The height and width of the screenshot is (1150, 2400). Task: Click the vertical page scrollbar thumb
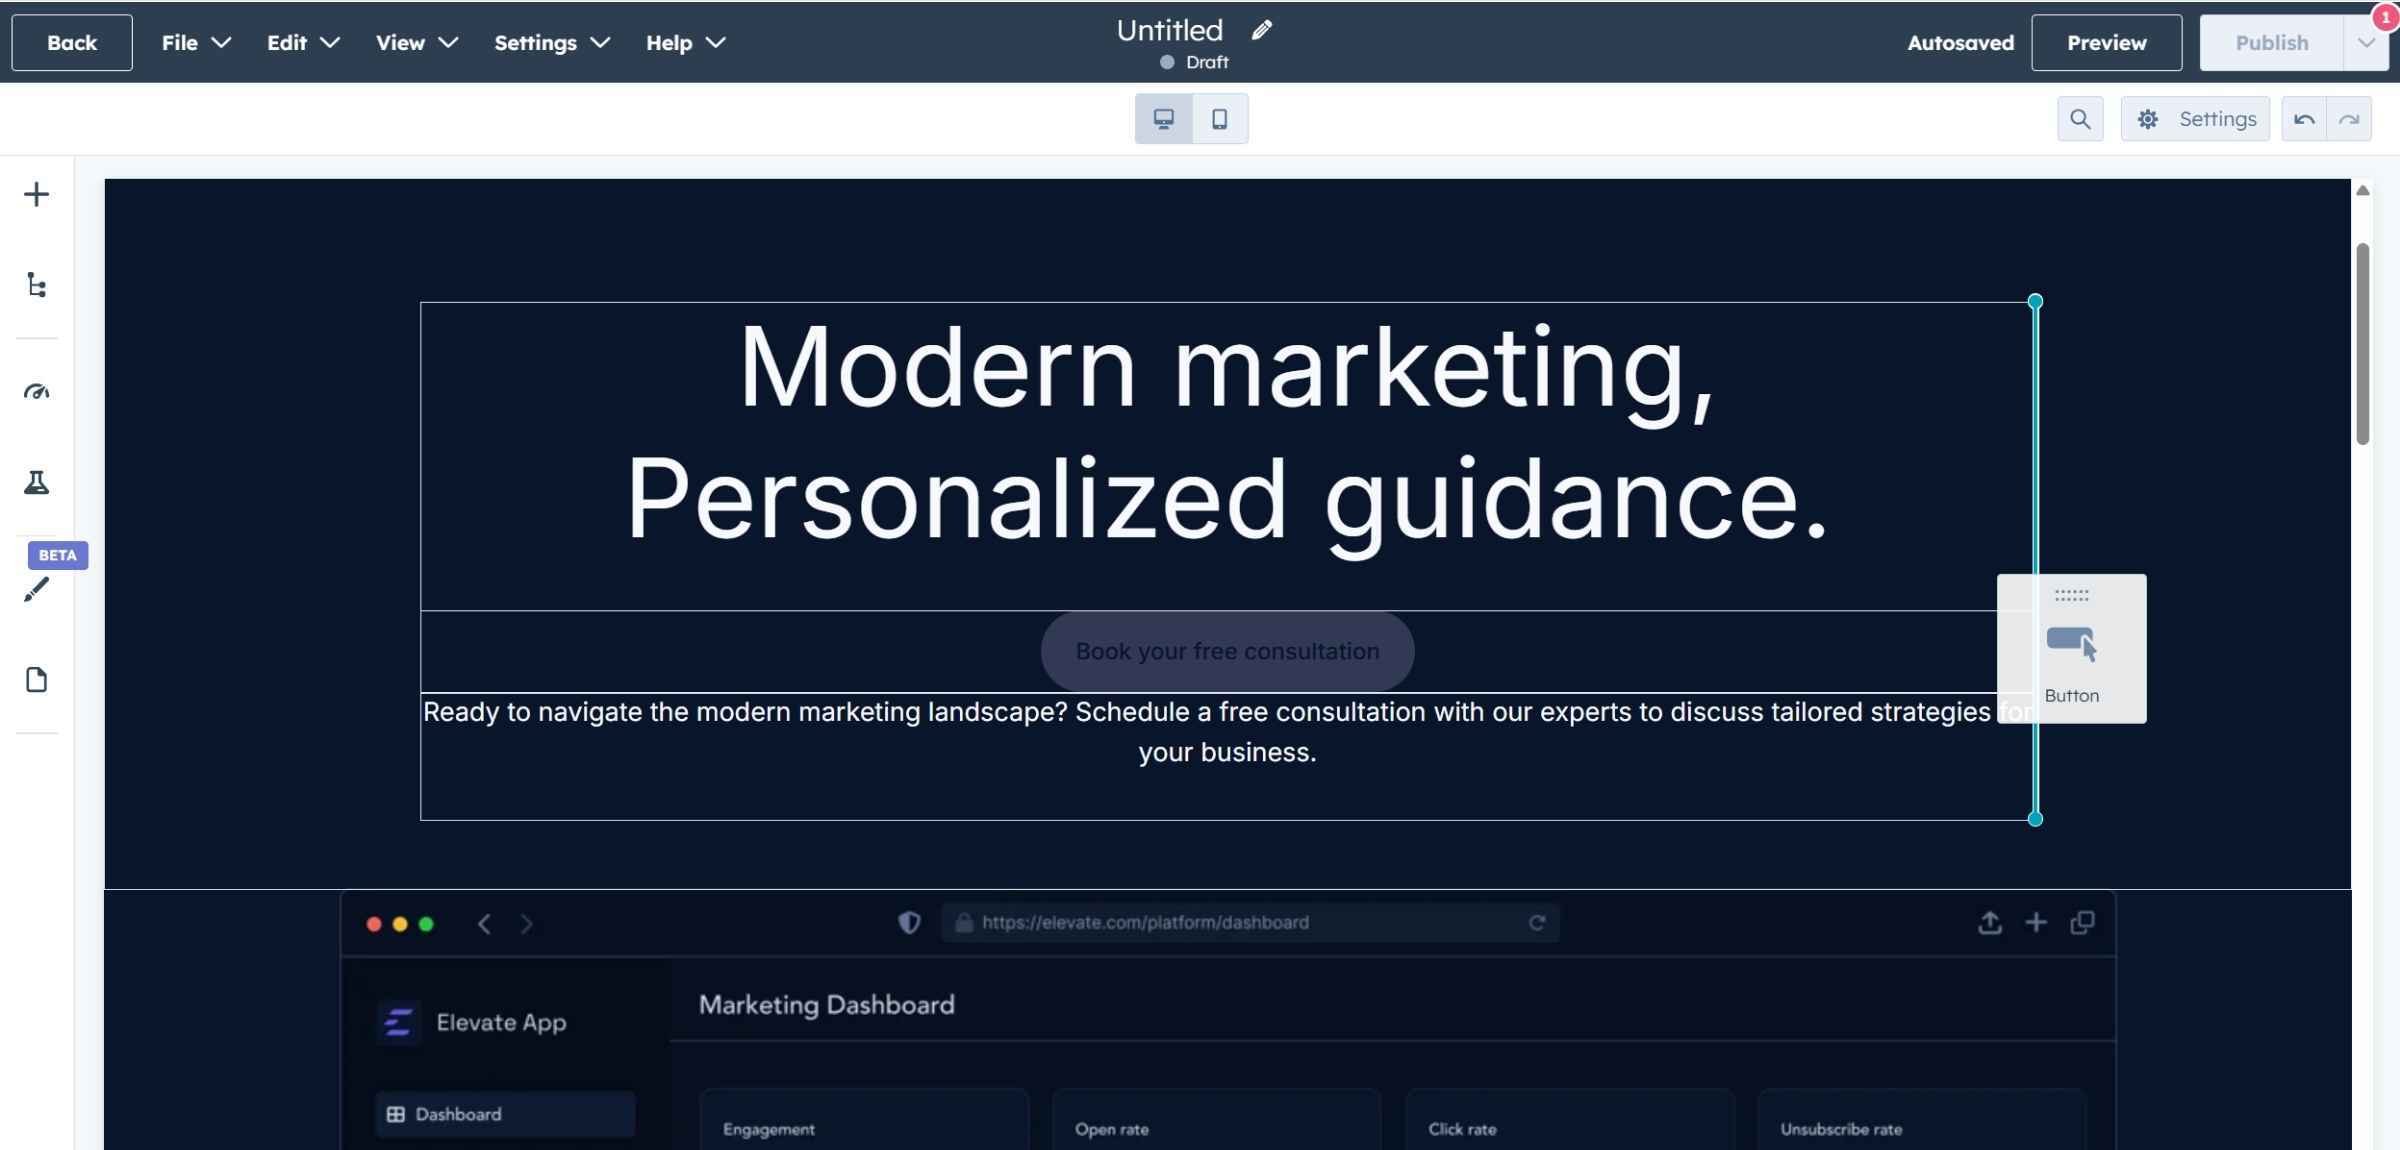[x=2362, y=343]
